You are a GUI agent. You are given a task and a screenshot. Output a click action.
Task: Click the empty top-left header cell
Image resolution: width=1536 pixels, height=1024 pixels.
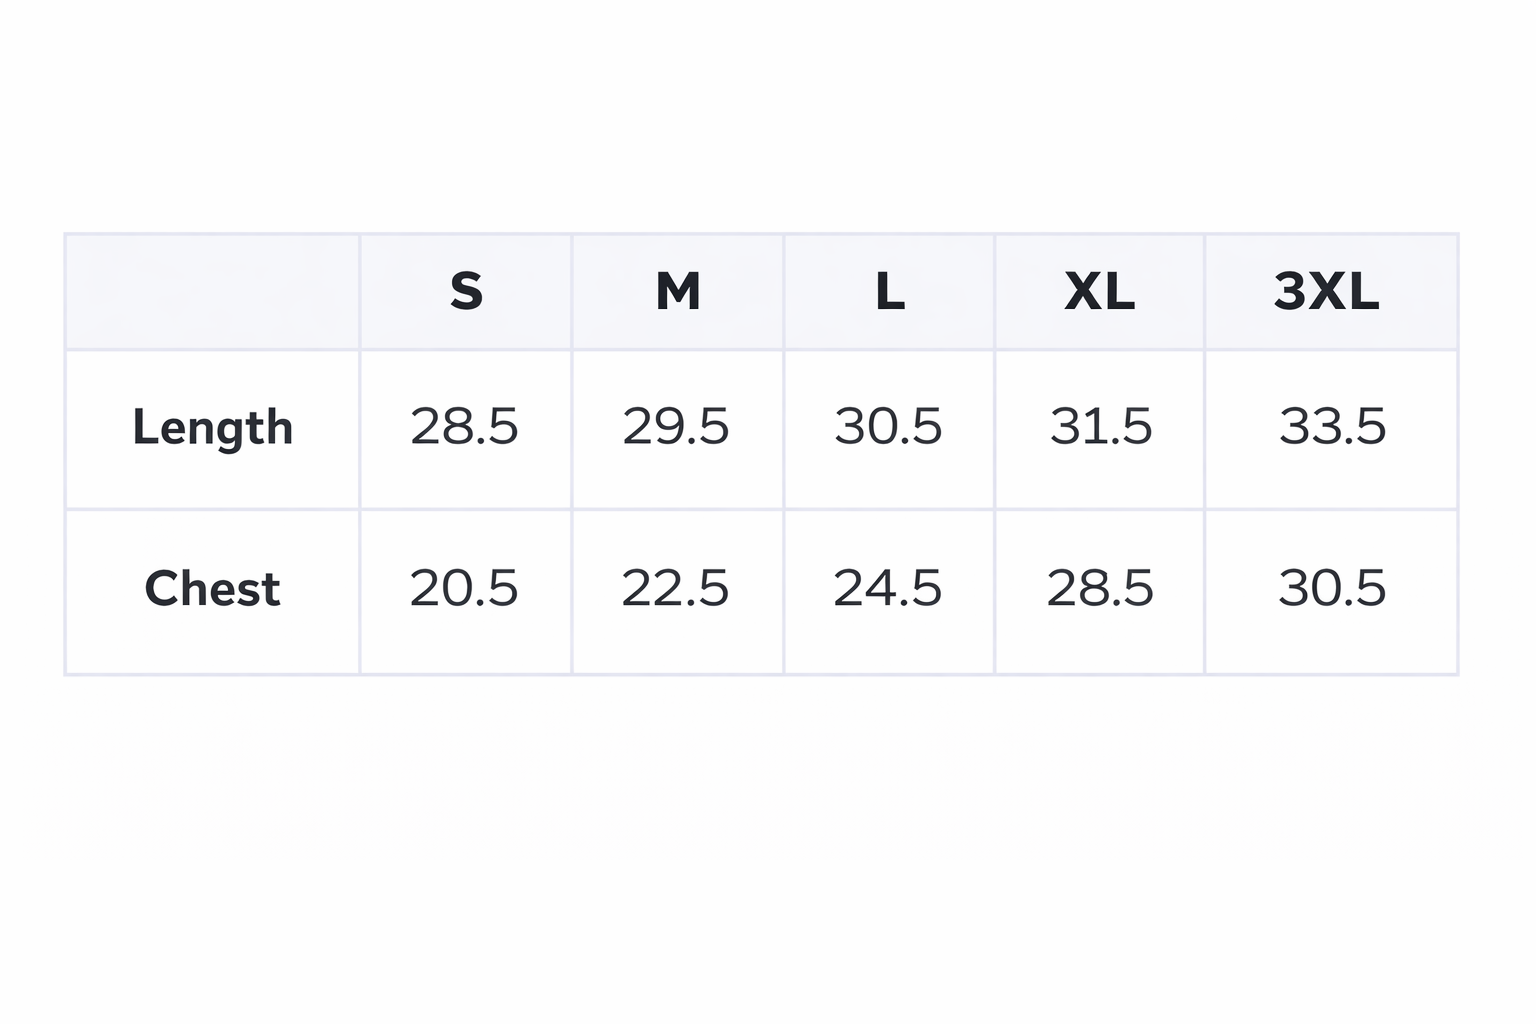[x=212, y=292]
